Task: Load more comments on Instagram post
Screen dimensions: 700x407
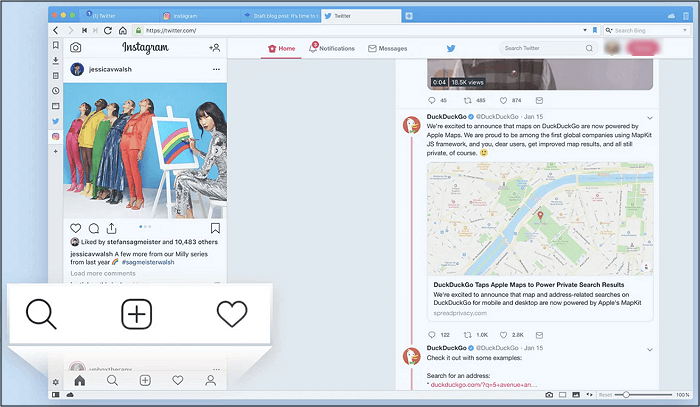Action: tap(103, 273)
